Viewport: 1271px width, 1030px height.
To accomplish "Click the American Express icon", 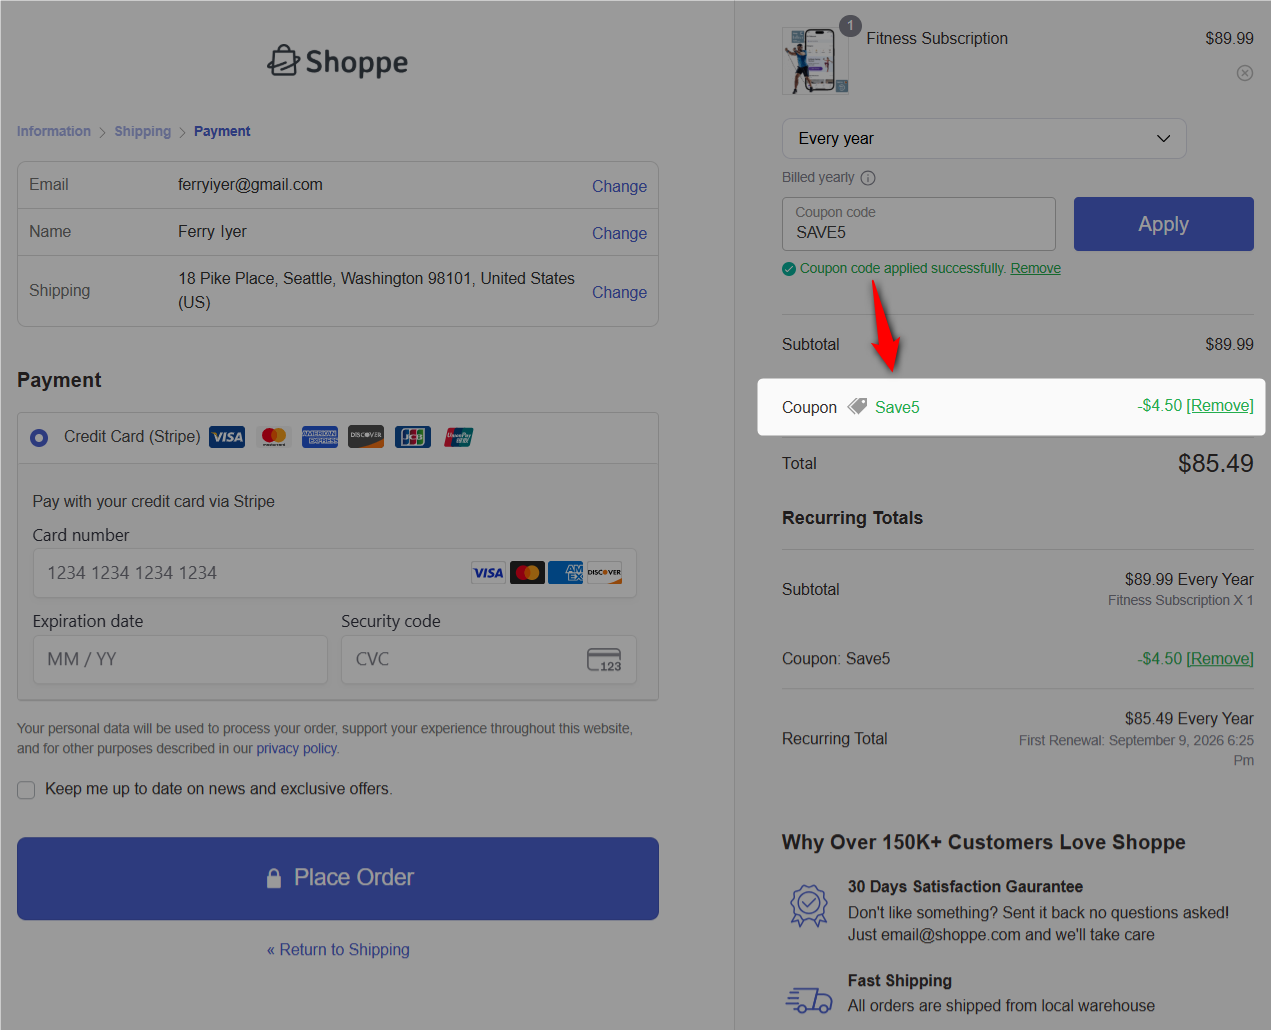I will pyautogui.click(x=319, y=436).
